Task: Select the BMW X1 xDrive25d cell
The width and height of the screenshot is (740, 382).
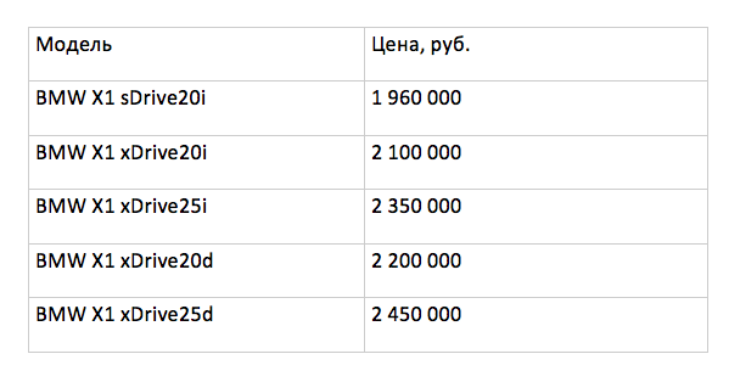Action: click(196, 324)
